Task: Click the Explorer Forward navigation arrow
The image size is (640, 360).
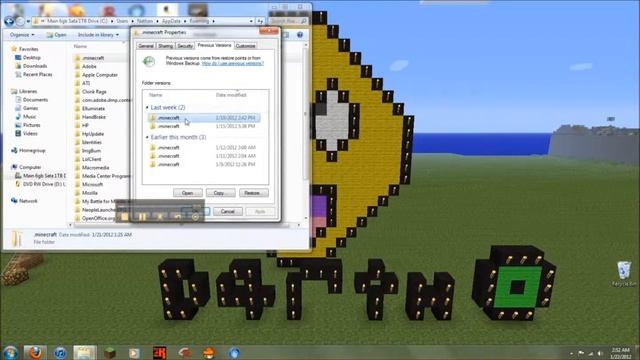Action: pos(20,21)
